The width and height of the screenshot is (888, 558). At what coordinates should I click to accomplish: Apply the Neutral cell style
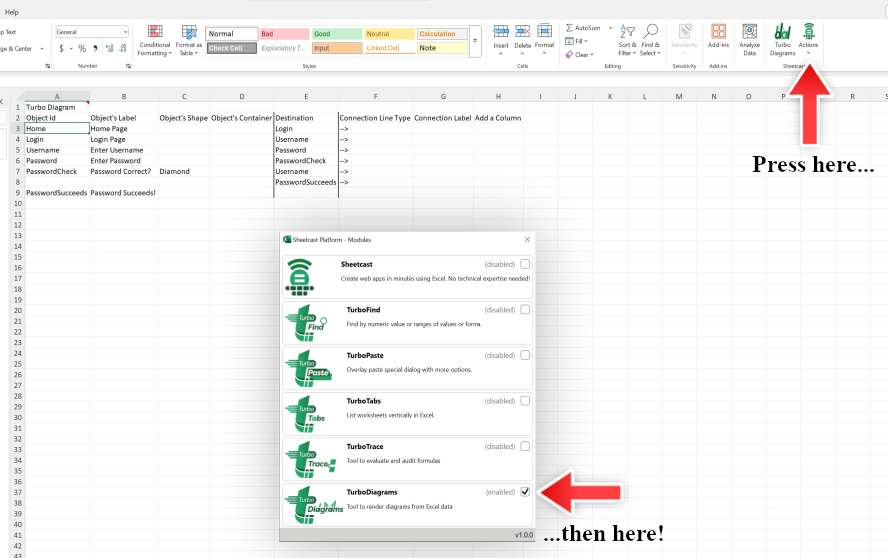(389, 34)
